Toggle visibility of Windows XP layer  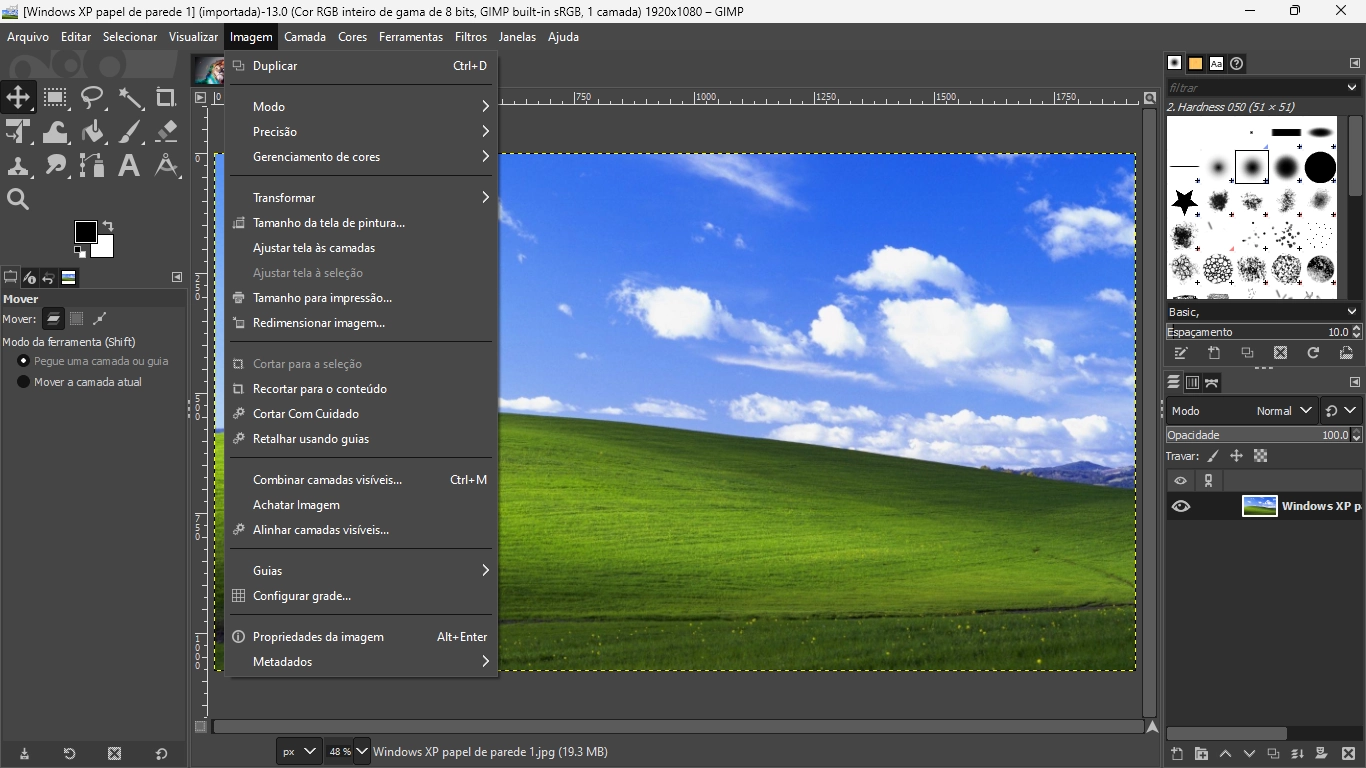pyautogui.click(x=1181, y=506)
